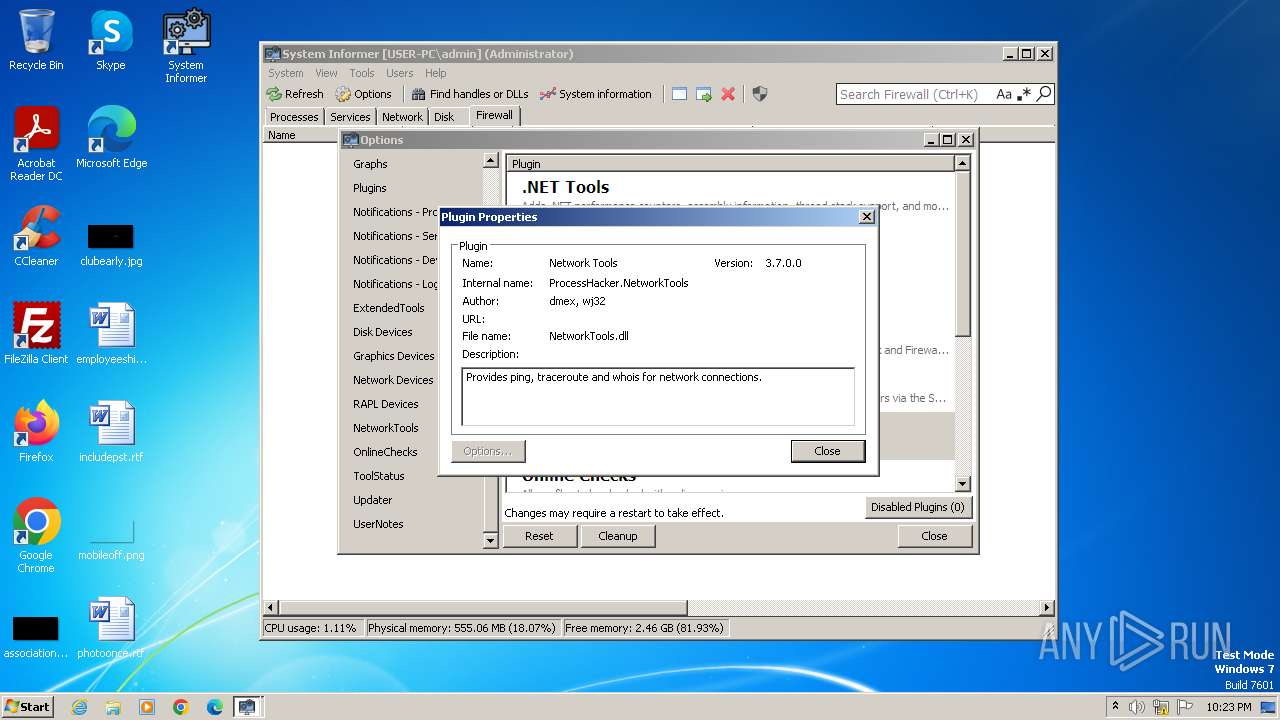This screenshot has height=720, width=1280.
Task: Toggle case-sensitive search Aa icon
Action: click(1004, 94)
